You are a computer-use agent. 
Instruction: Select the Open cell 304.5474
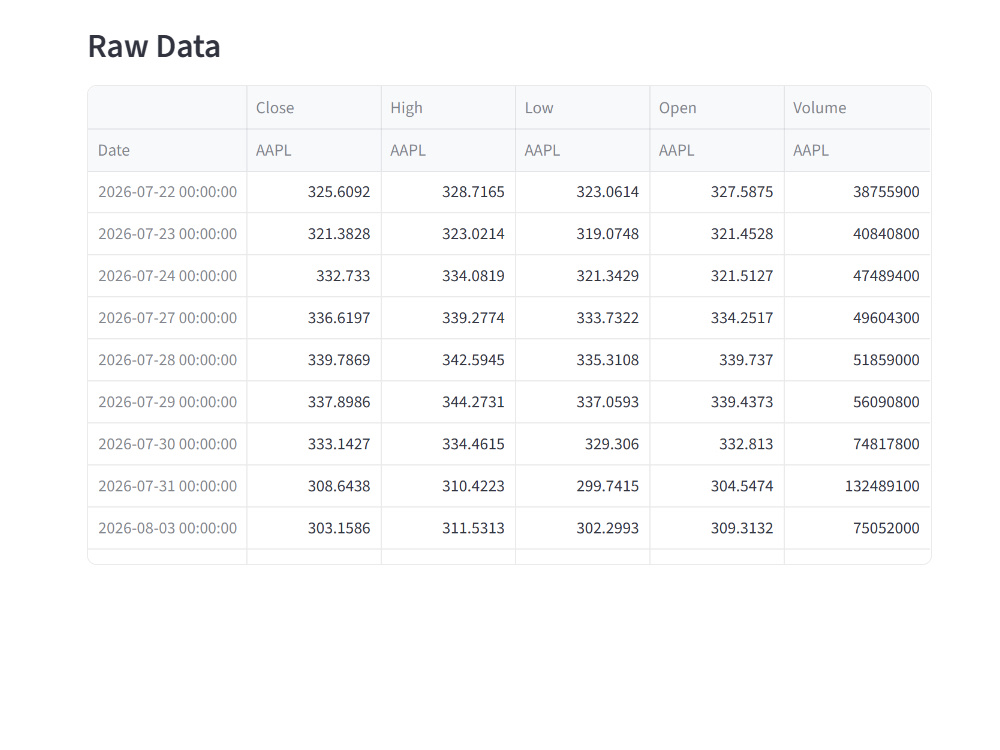[717, 487]
